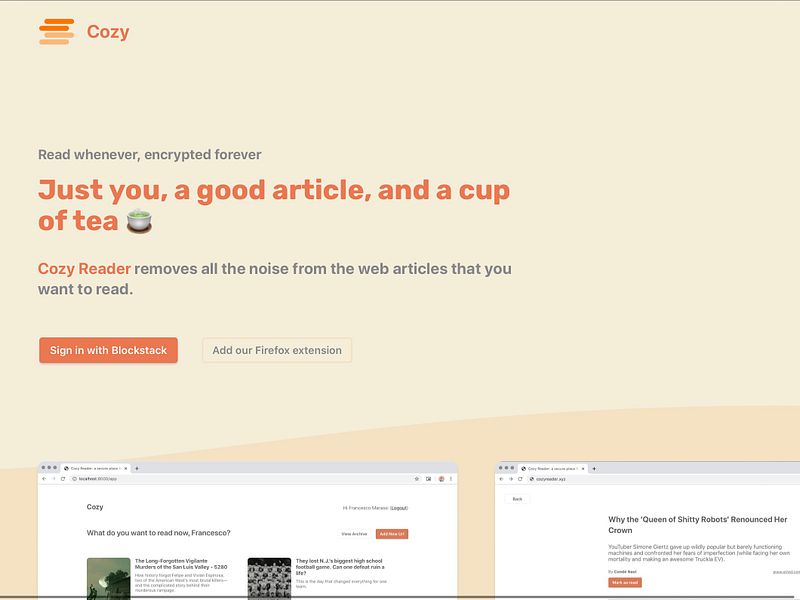800x600 pixels.
Task: Select the Cozy Reader tab in right mockup
Action: [x=553, y=468]
